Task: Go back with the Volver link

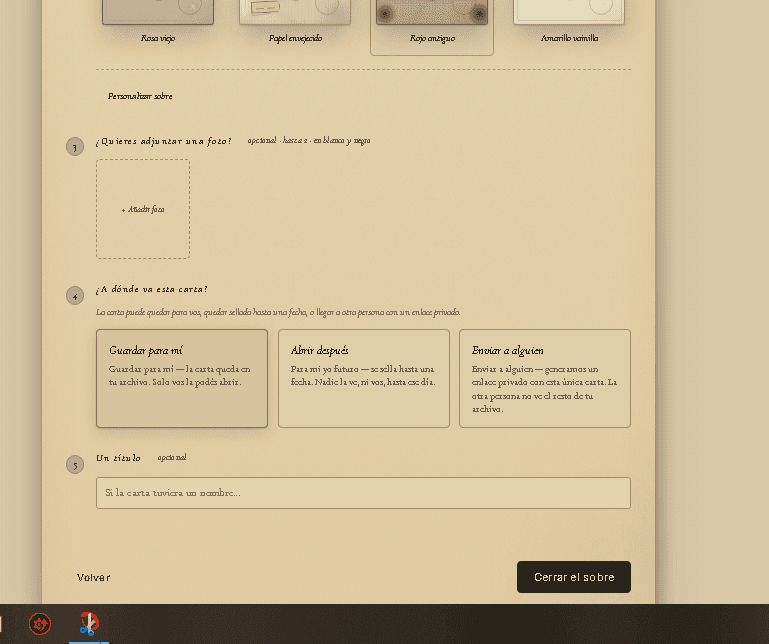Action: coord(93,577)
